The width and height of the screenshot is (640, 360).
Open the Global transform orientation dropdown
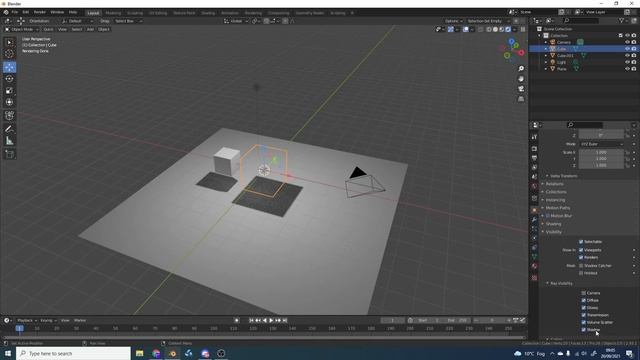pos(236,21)
